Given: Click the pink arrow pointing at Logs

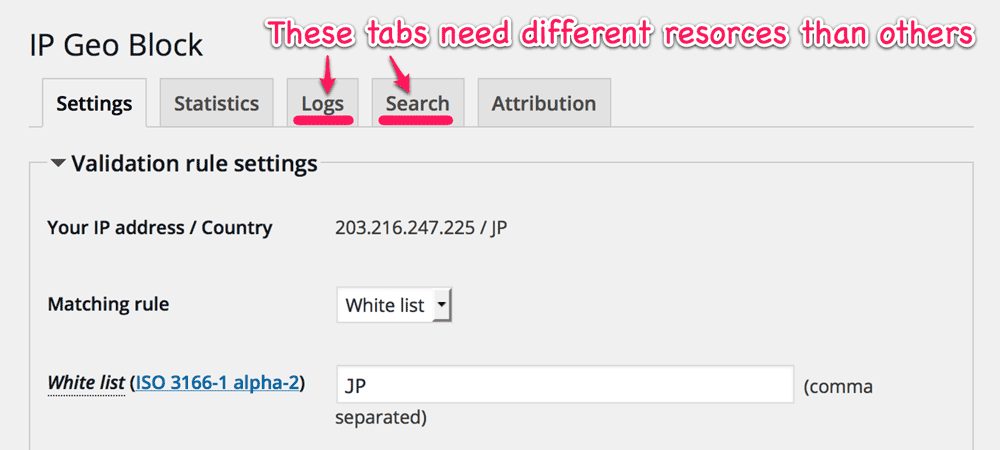Looking at the screenshot, I should 329,71.
